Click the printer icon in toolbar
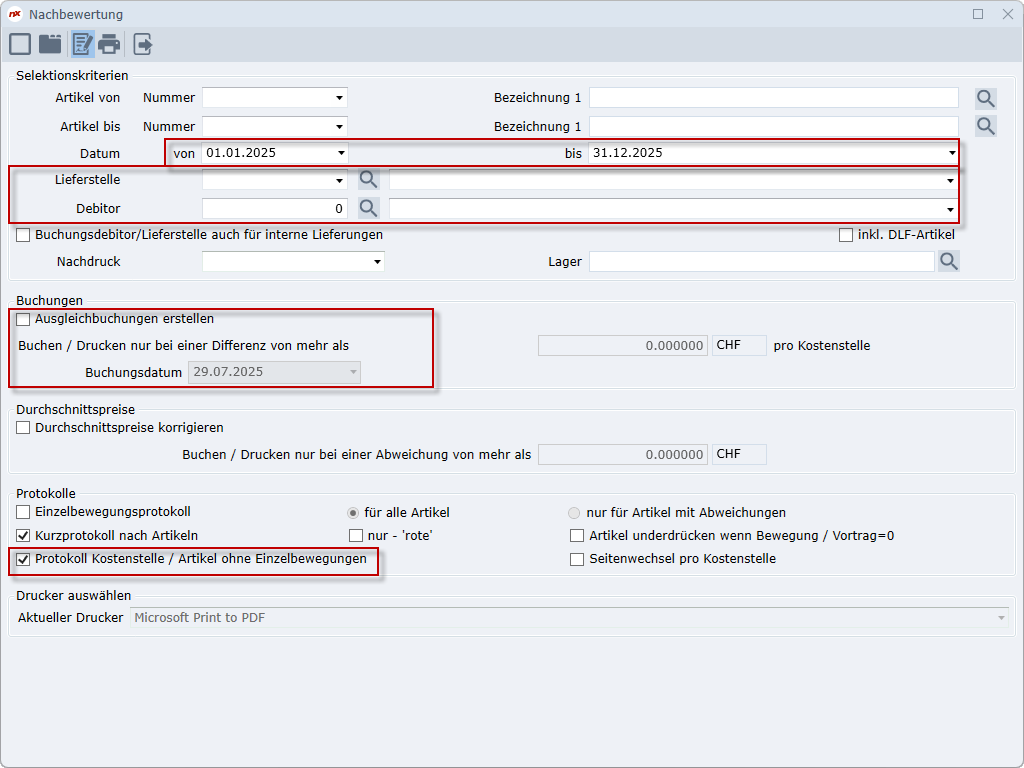1024x768 pixels. tap(109, 44)
